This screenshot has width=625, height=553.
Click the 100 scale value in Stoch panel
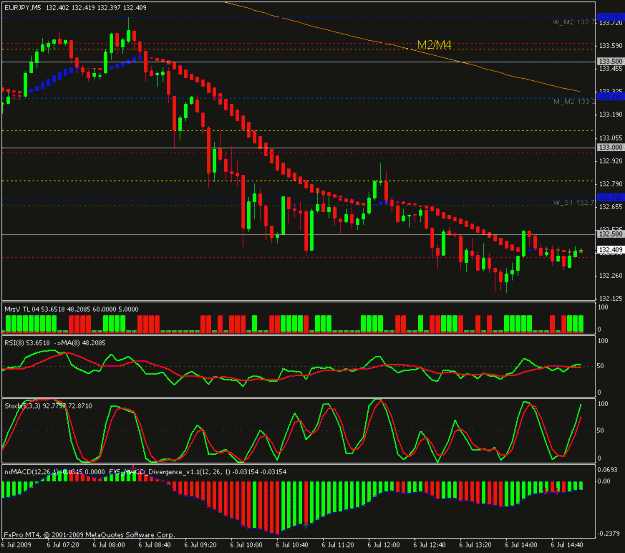tap(603, 404)
